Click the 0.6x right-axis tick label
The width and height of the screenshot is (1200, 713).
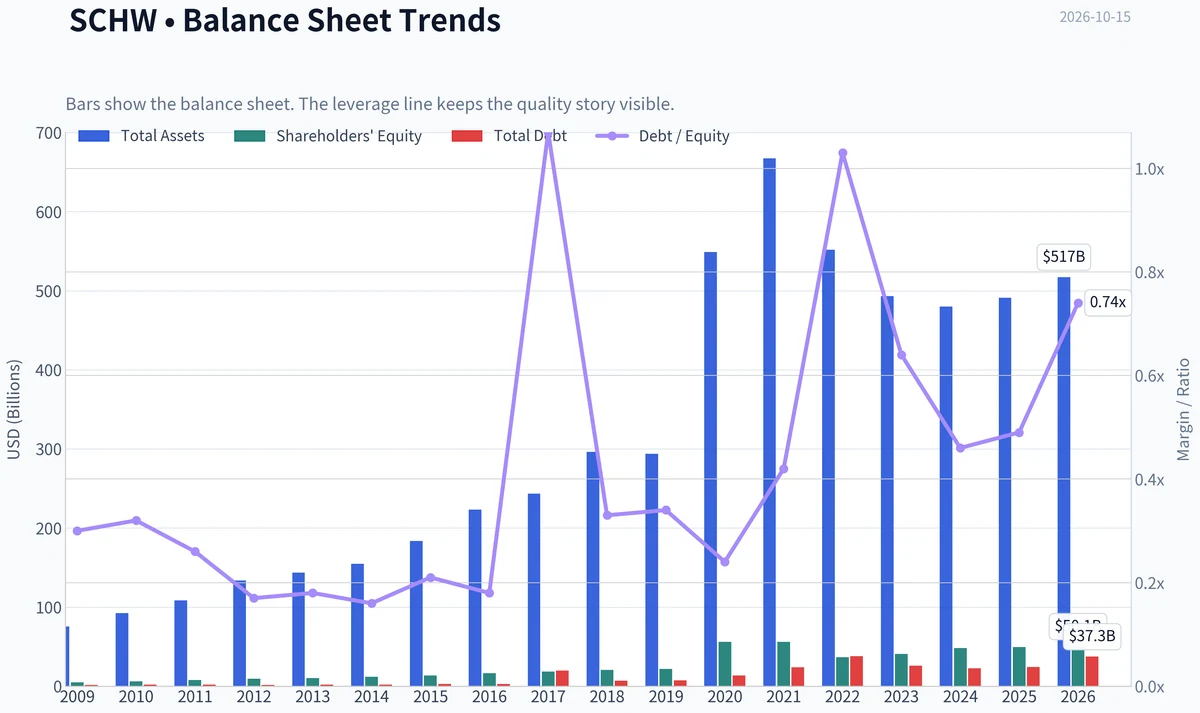click(x=1150, y=376)
